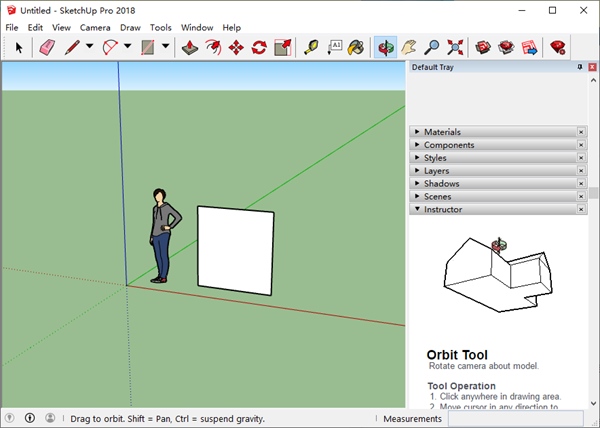Select the Rectangle shape tool
This screenshot has width=600, height=428.
[148, 48]
